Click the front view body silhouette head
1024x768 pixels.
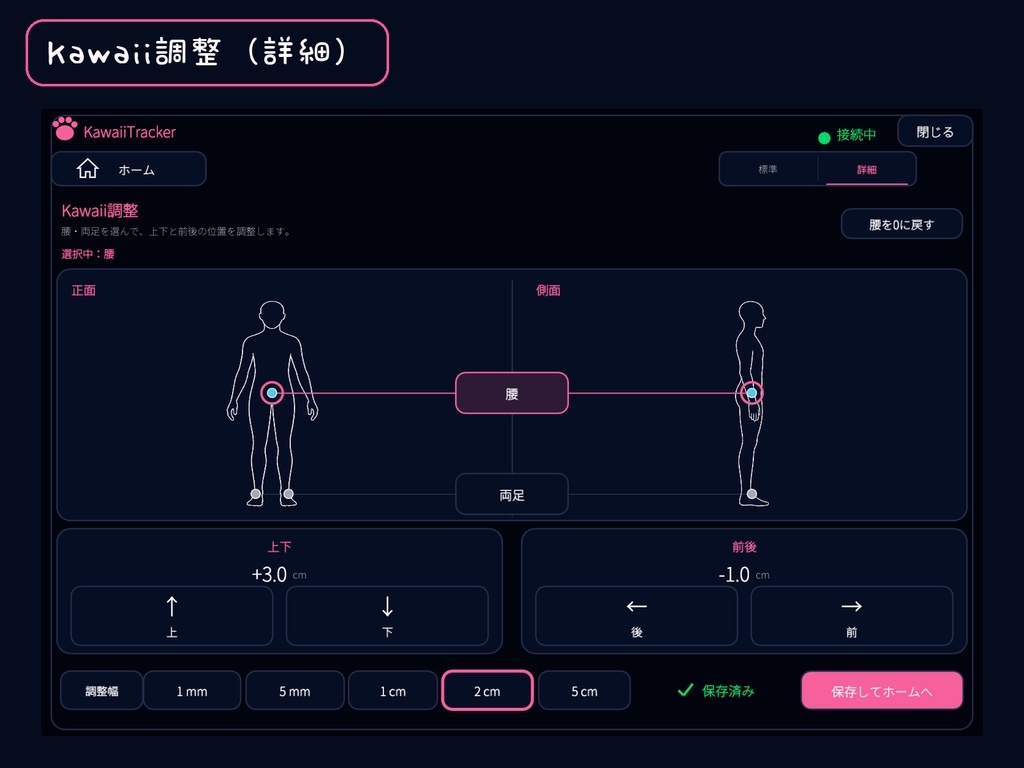(x=272, y=315)
